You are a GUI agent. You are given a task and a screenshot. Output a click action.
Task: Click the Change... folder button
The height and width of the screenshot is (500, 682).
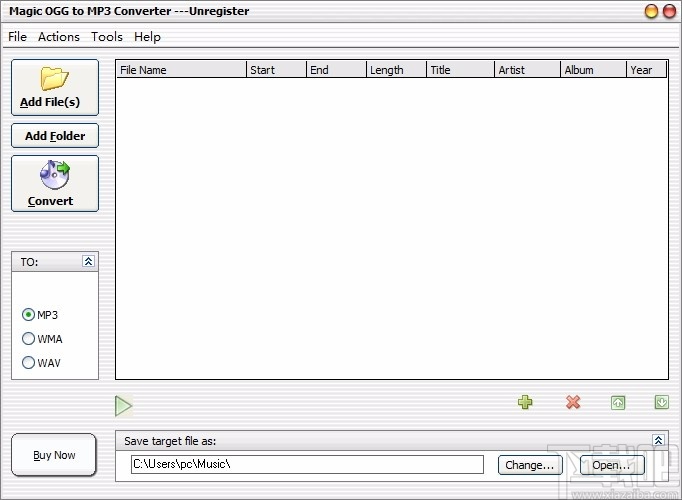coord(530,465)
